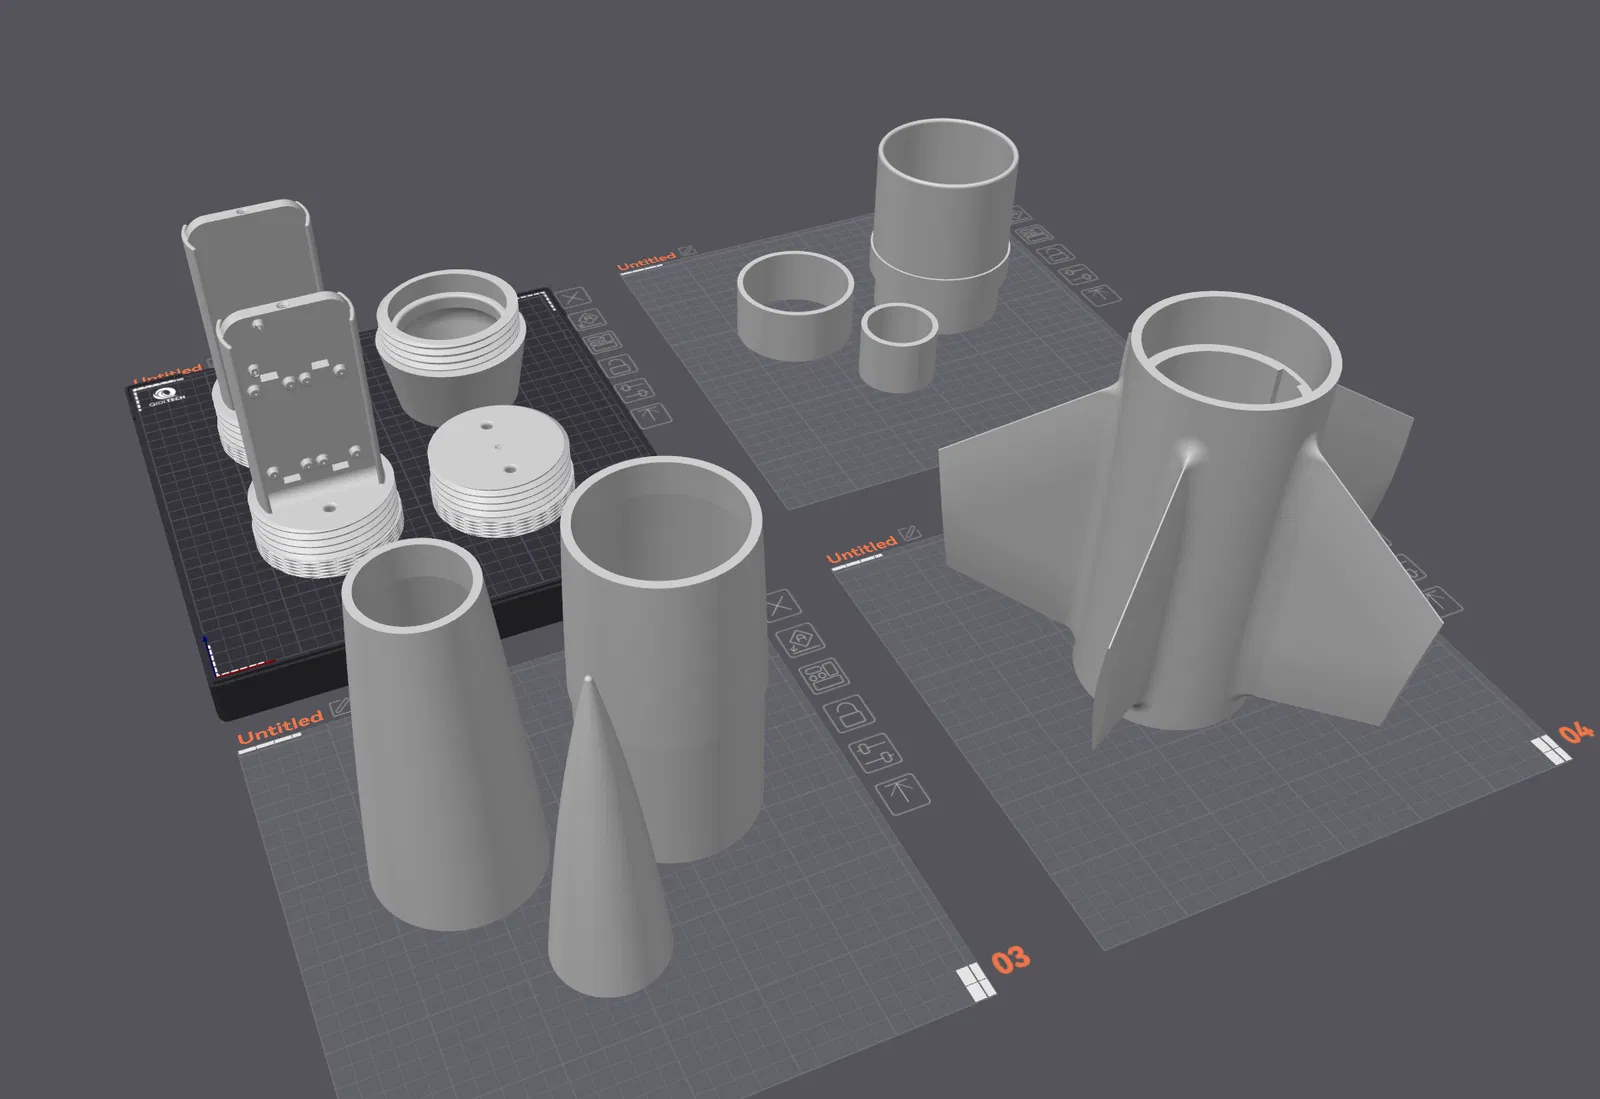Click the Untitled label of plate 04
This screenshot has width=1600, height=1099.
tap(862, 549)
